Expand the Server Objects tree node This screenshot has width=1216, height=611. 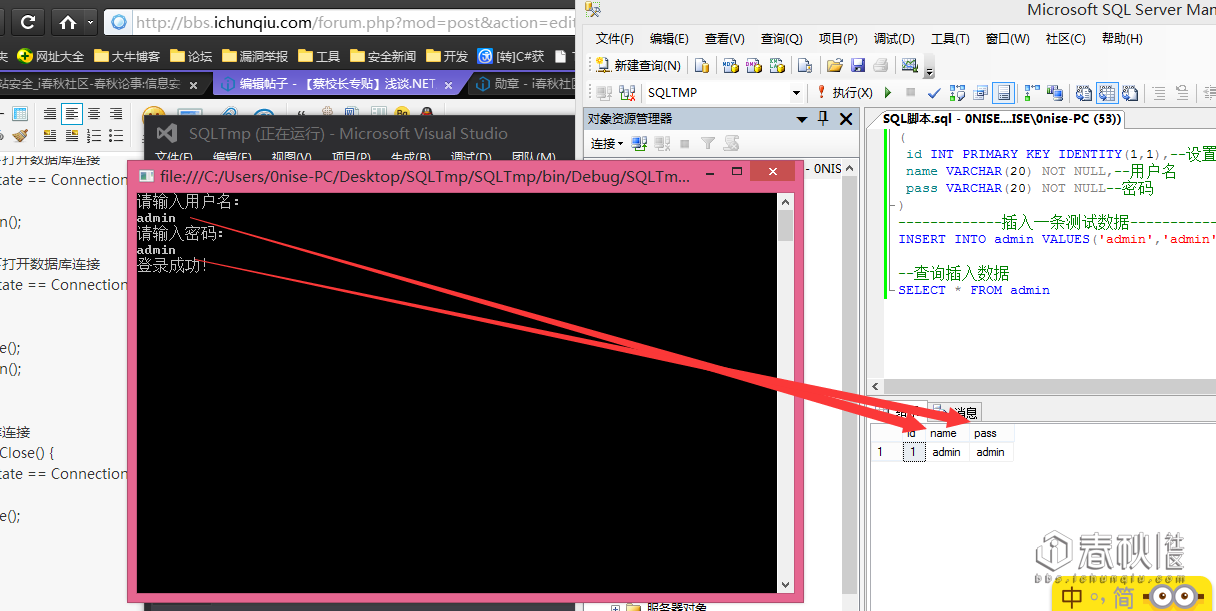point(616,607)
